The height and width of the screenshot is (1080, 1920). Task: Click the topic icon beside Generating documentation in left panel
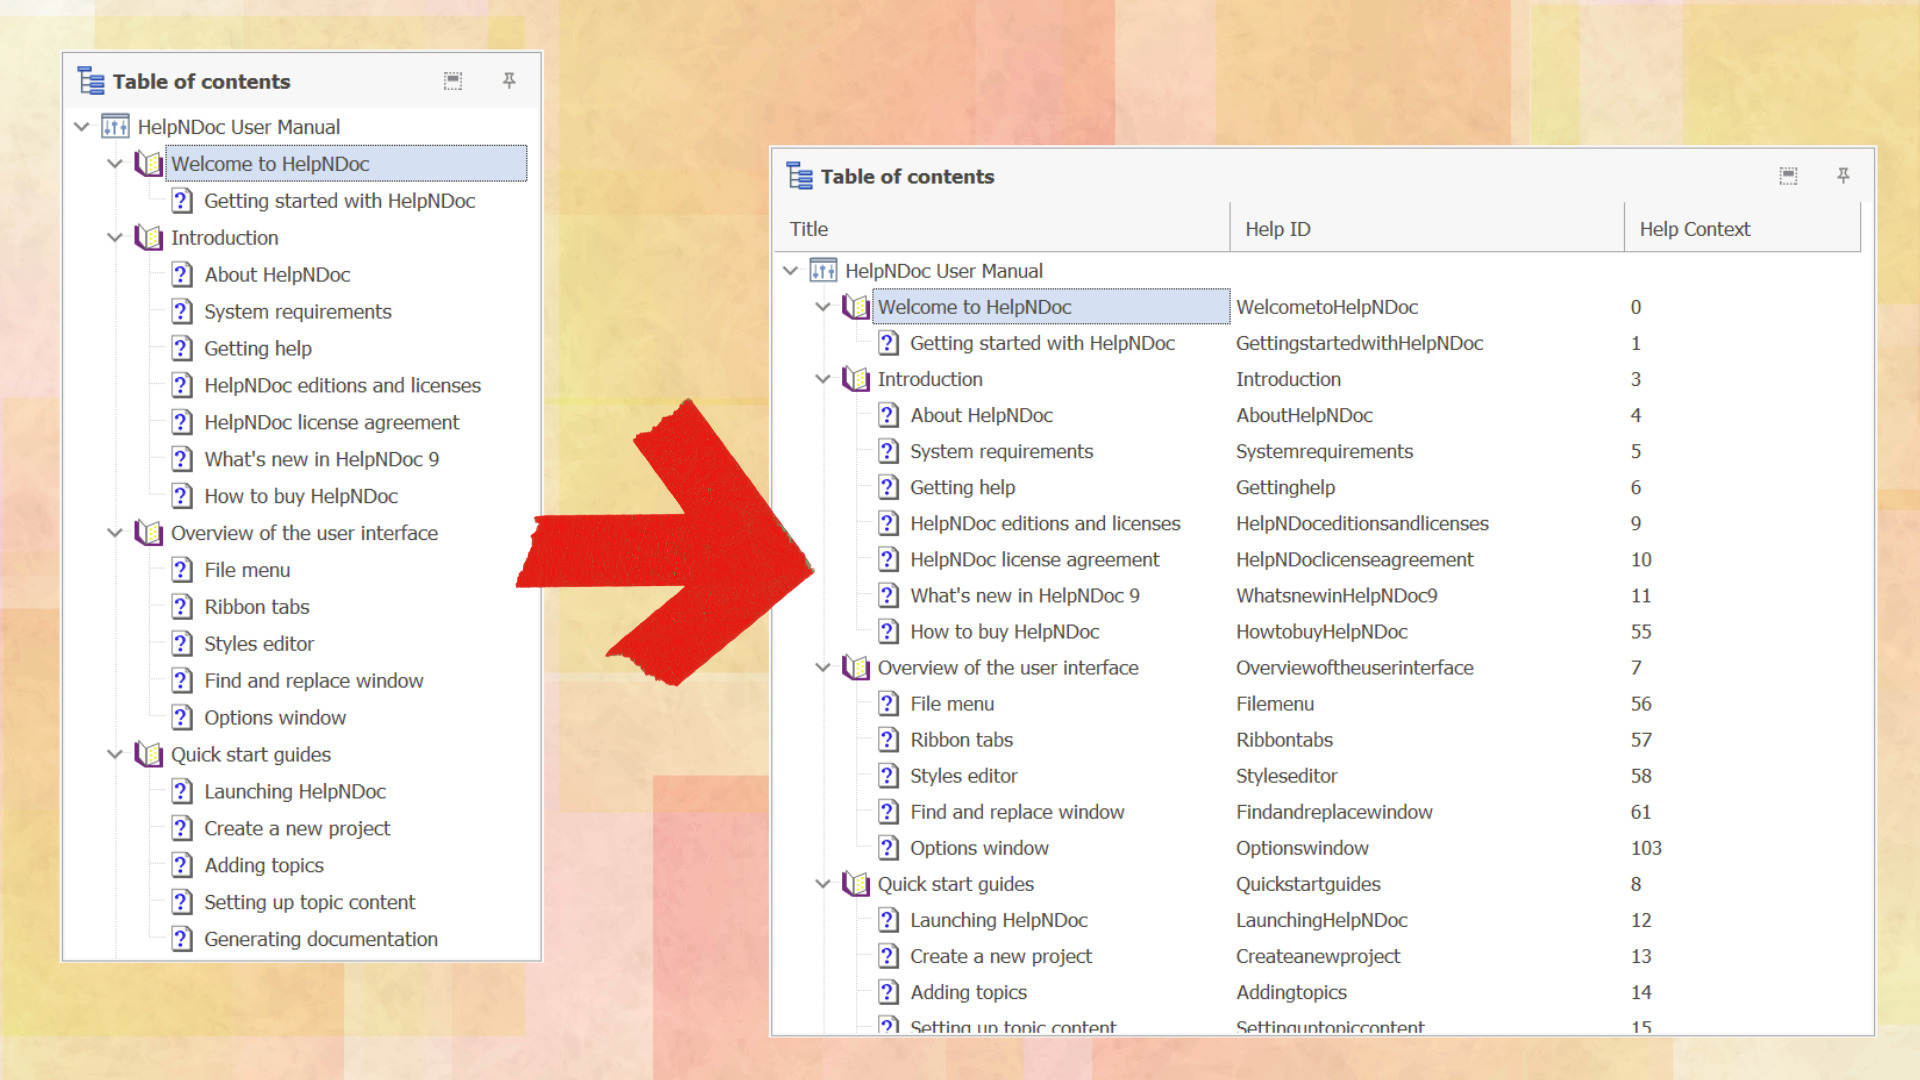(182, 938)
